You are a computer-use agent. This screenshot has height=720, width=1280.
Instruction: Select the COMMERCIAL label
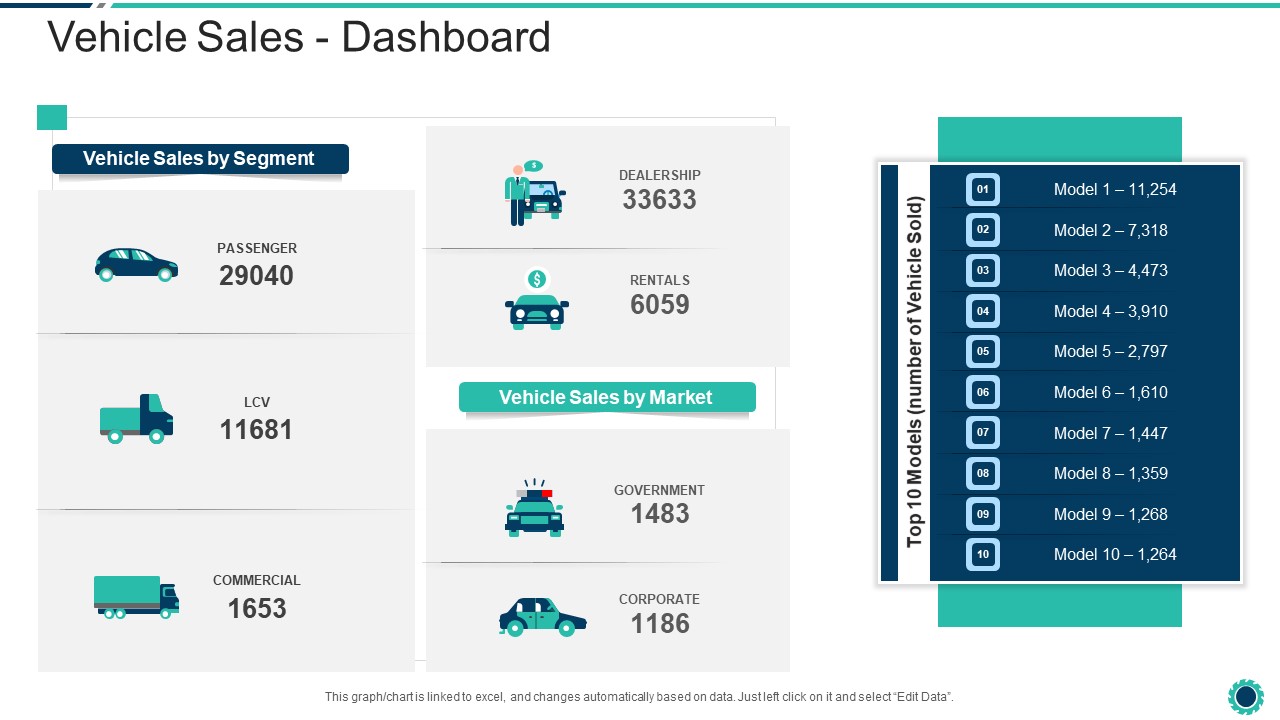257,580
